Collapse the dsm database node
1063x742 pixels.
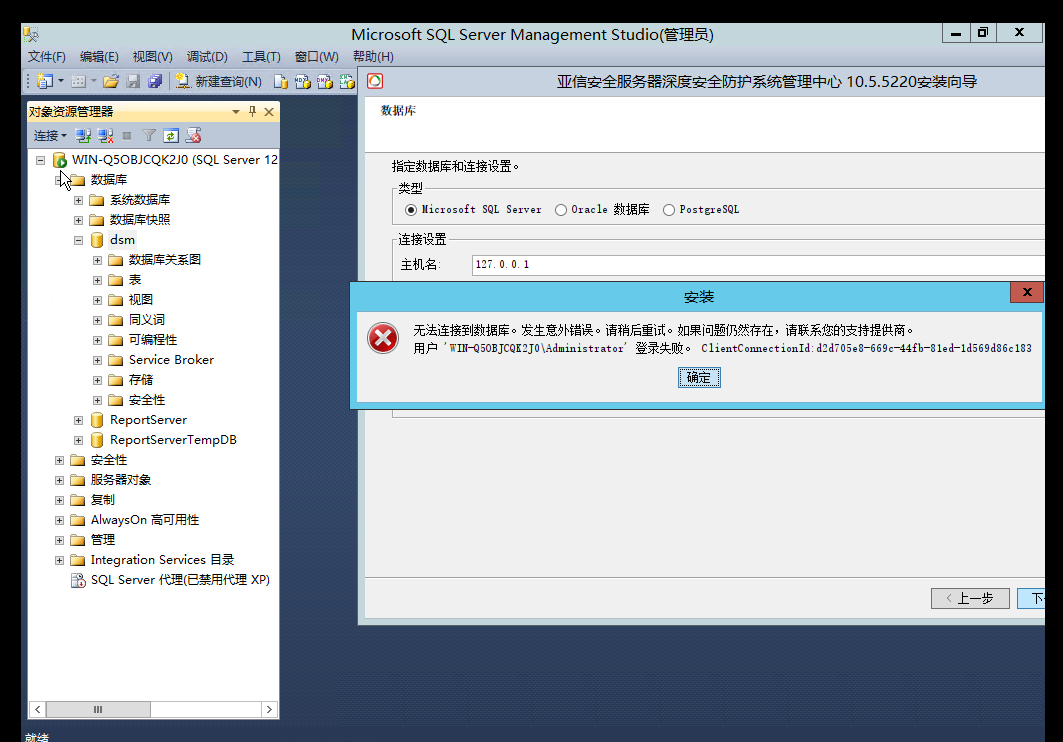point(79,241)
